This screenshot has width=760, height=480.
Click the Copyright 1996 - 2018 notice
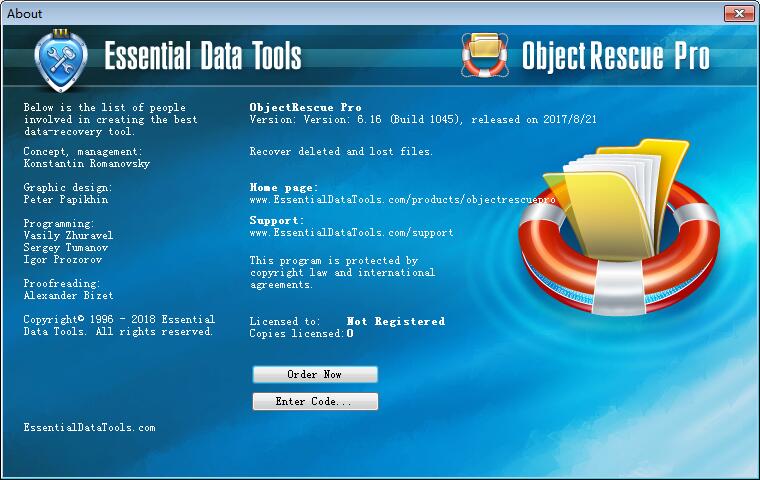click(x=119, y=325)
